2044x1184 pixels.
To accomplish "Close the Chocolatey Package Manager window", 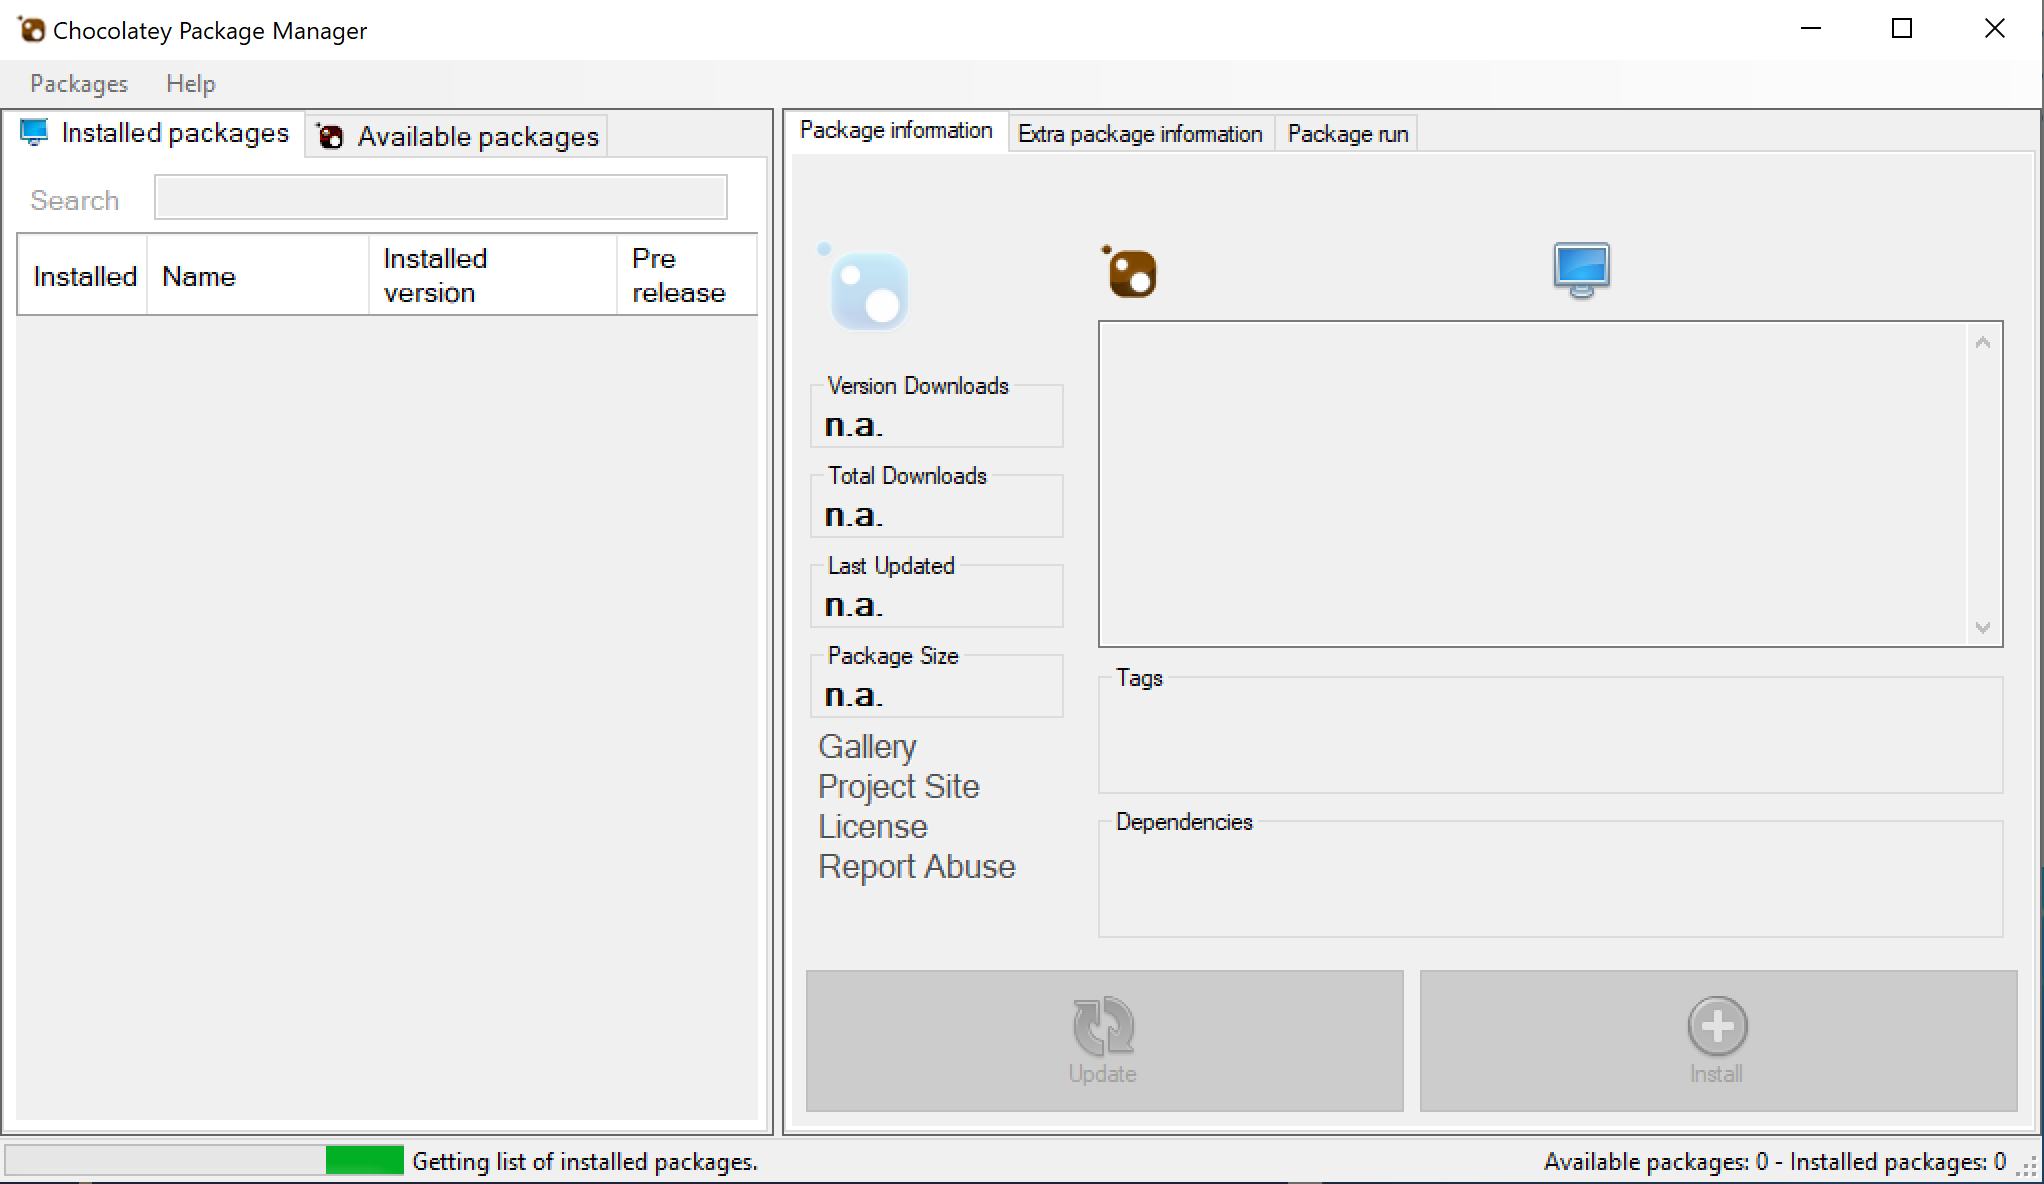I will pyautogui.click(x=1994, y=29).
